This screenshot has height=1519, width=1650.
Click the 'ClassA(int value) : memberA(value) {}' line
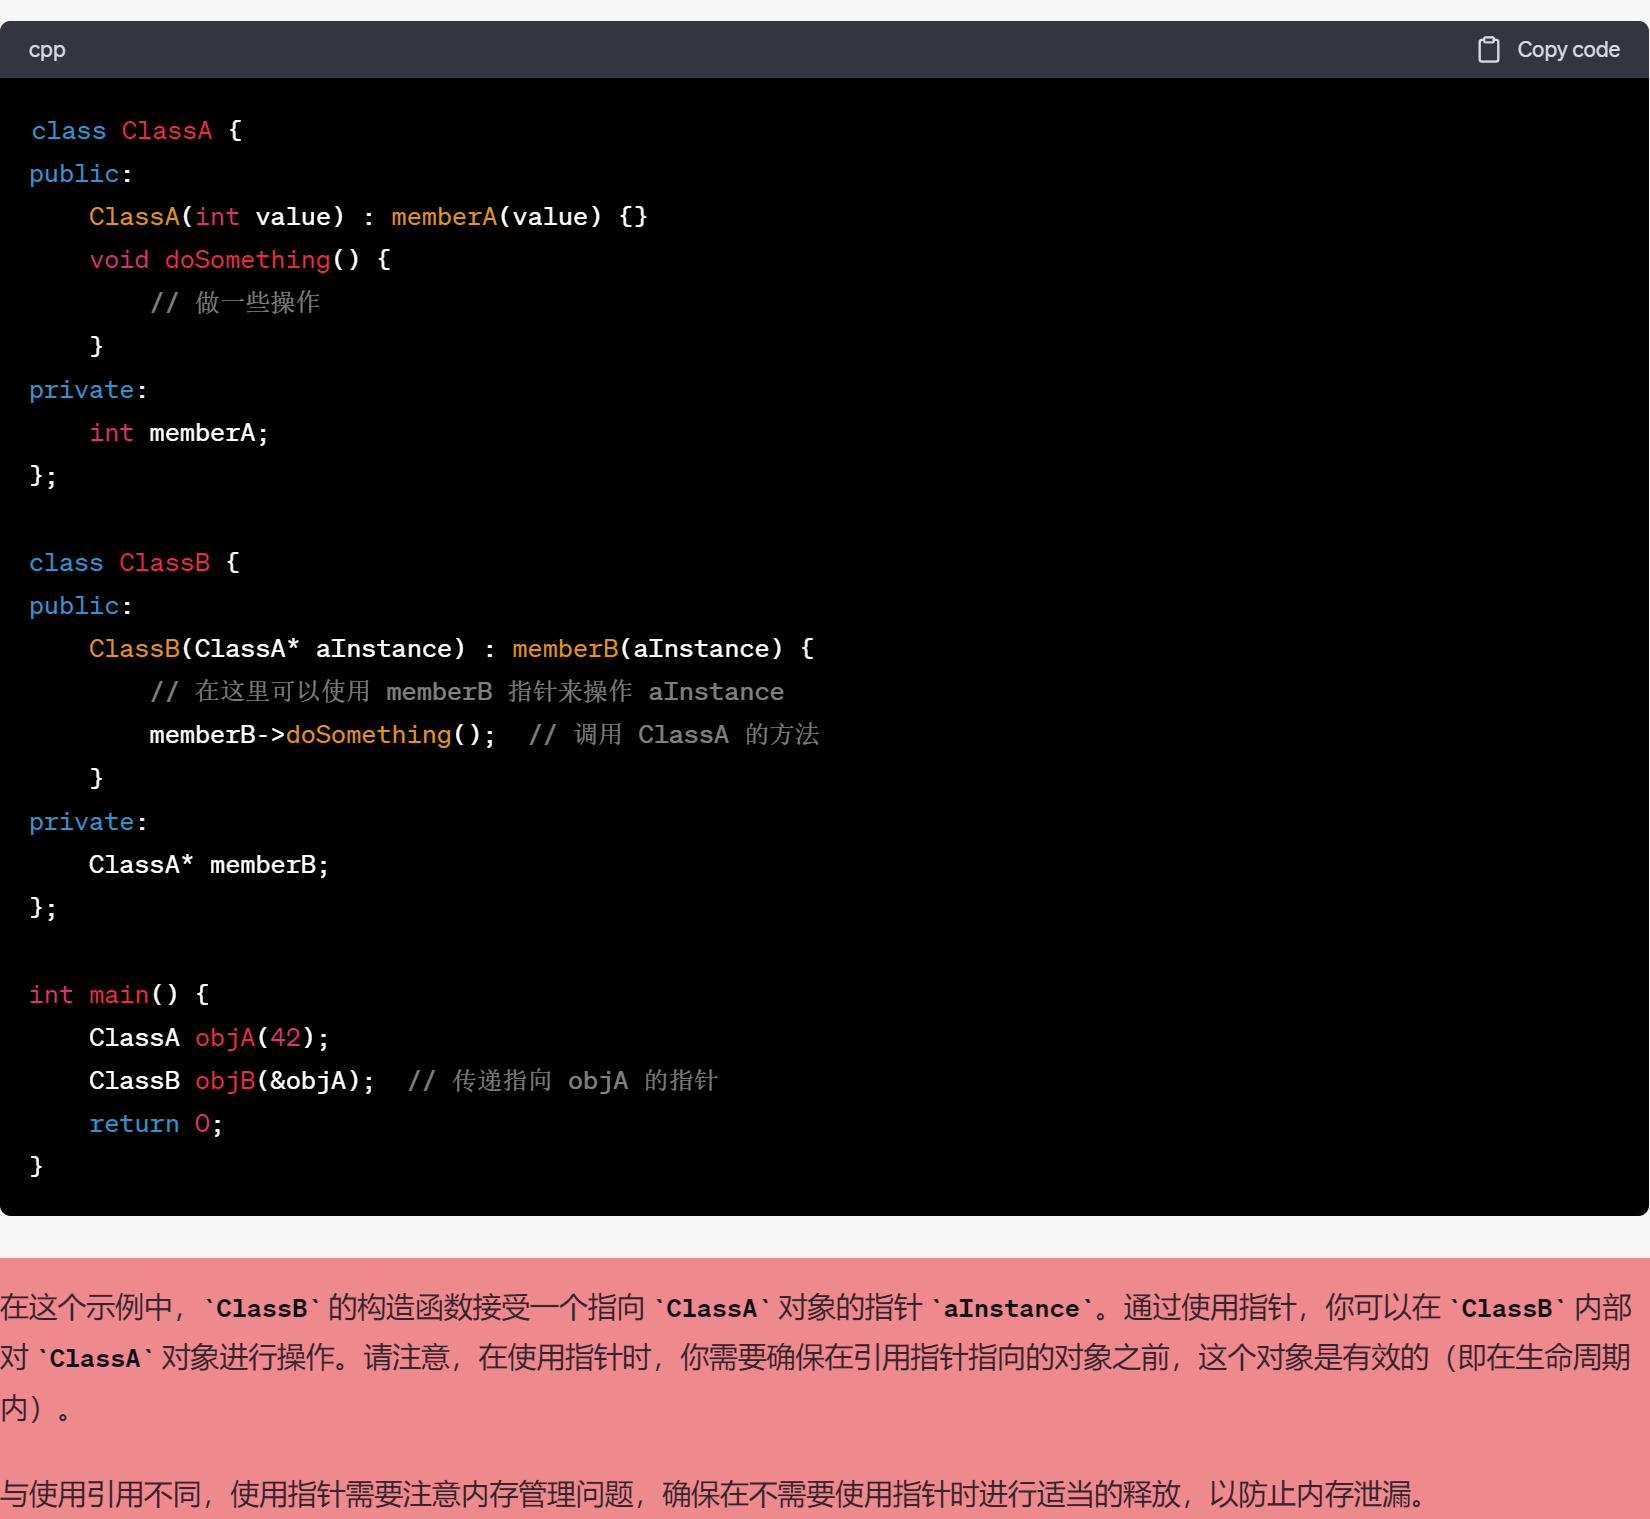tap(368, 217)
